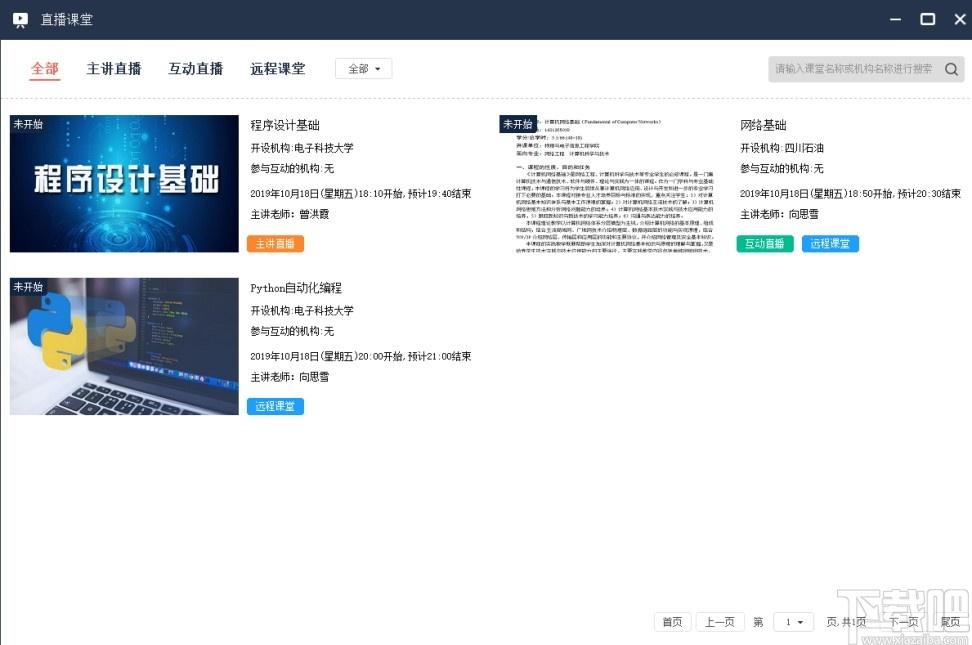Screen dimensions: 972x645
Task: Switch to the 全部 tab
Action: click(x=45, y=69)
